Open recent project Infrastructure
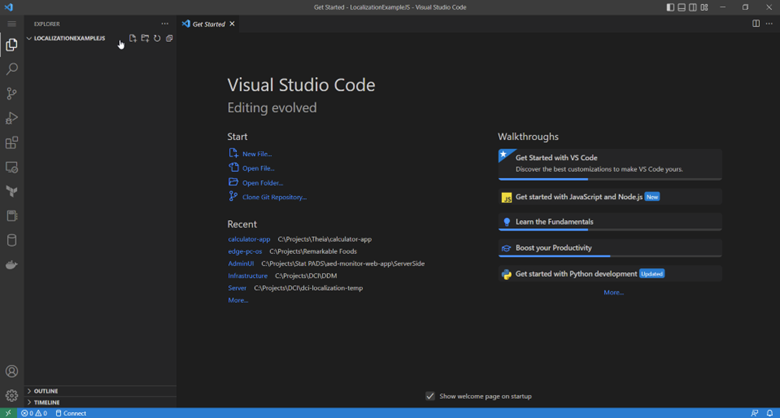780x418 pixels. click(x=248, y=276)
